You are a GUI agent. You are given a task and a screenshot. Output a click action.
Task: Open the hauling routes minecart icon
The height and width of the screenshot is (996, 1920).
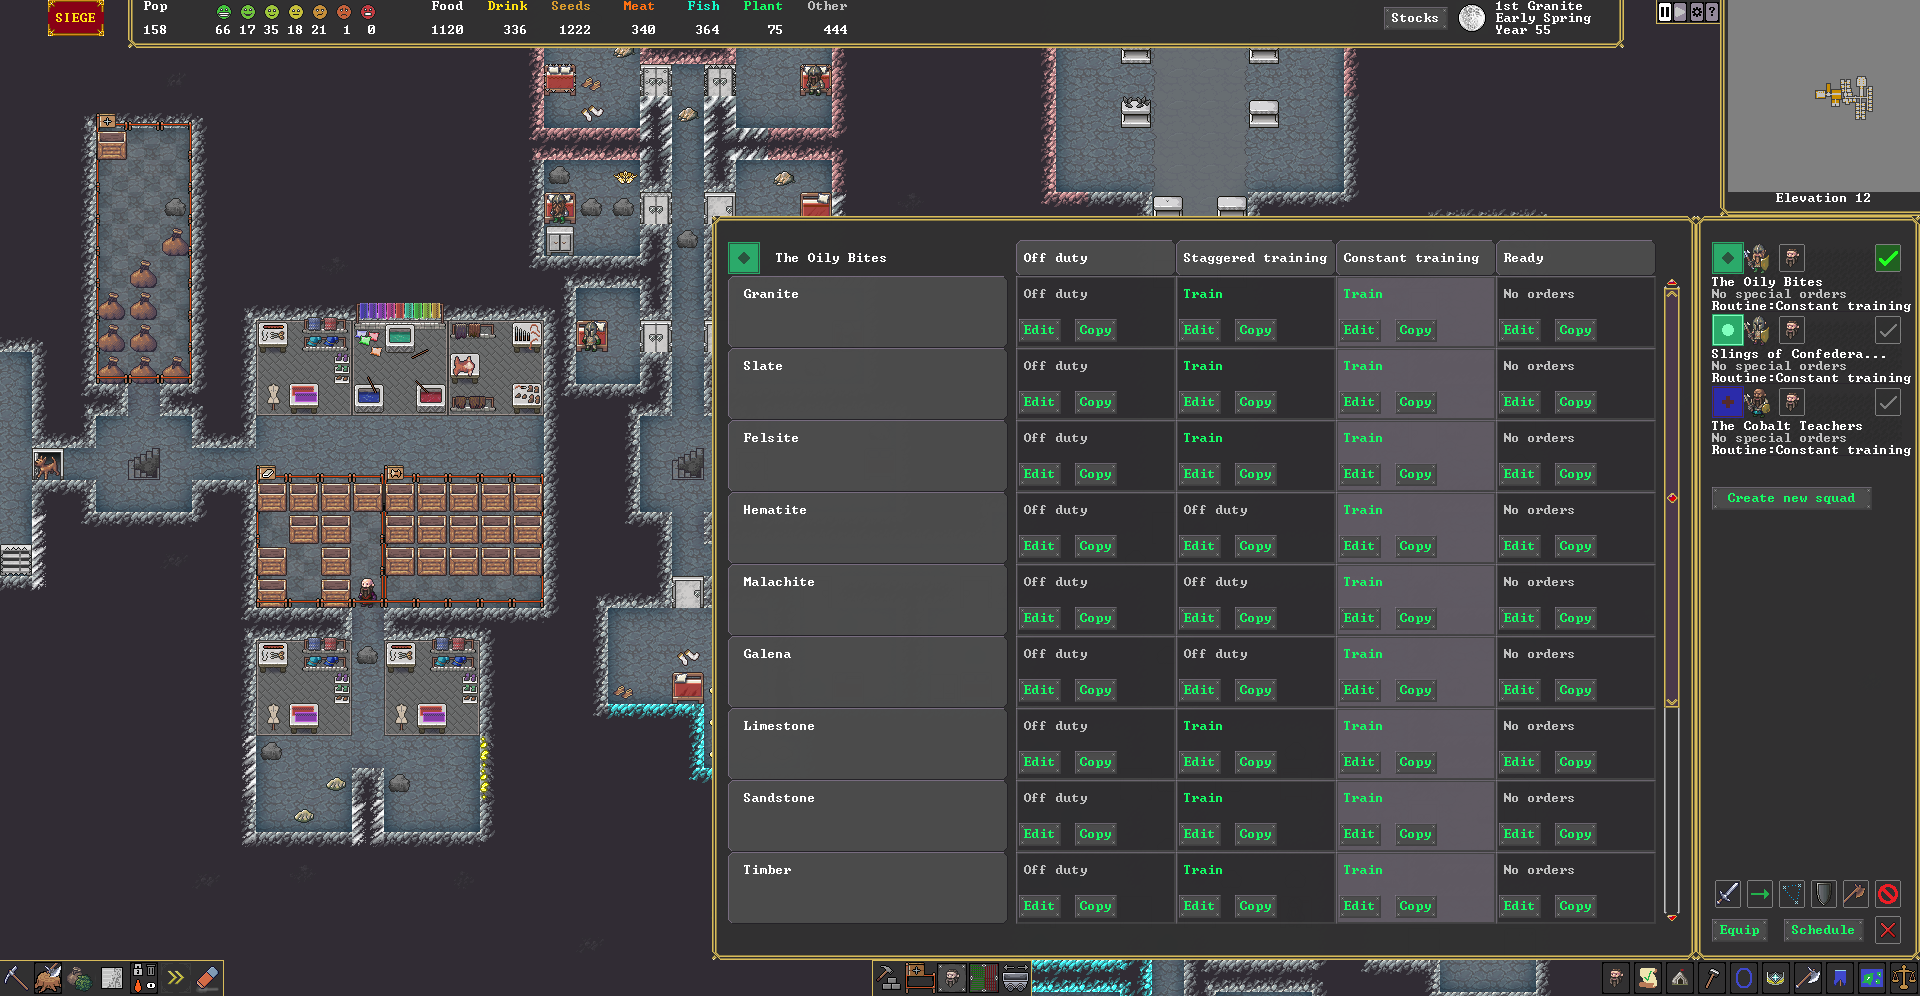[1015, 978]
